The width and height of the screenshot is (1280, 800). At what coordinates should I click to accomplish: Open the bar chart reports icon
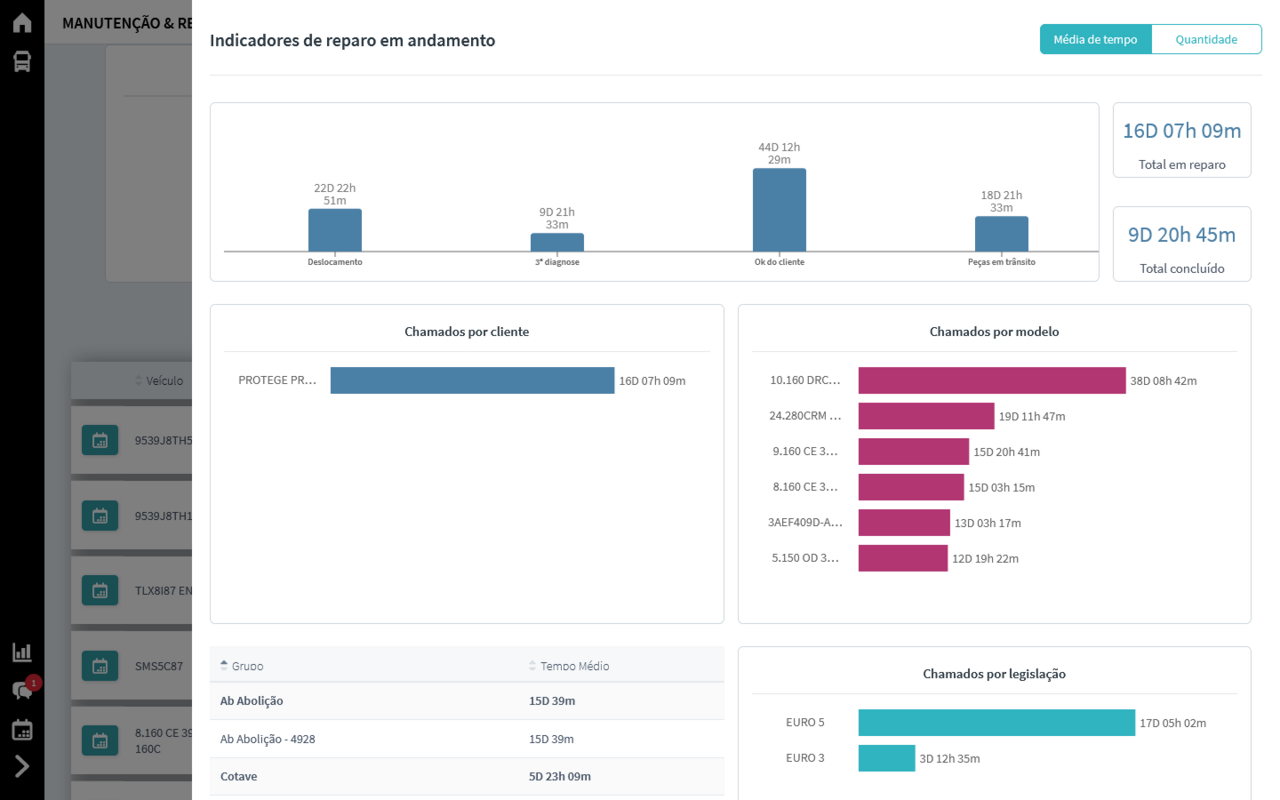(x=22, y=652)
